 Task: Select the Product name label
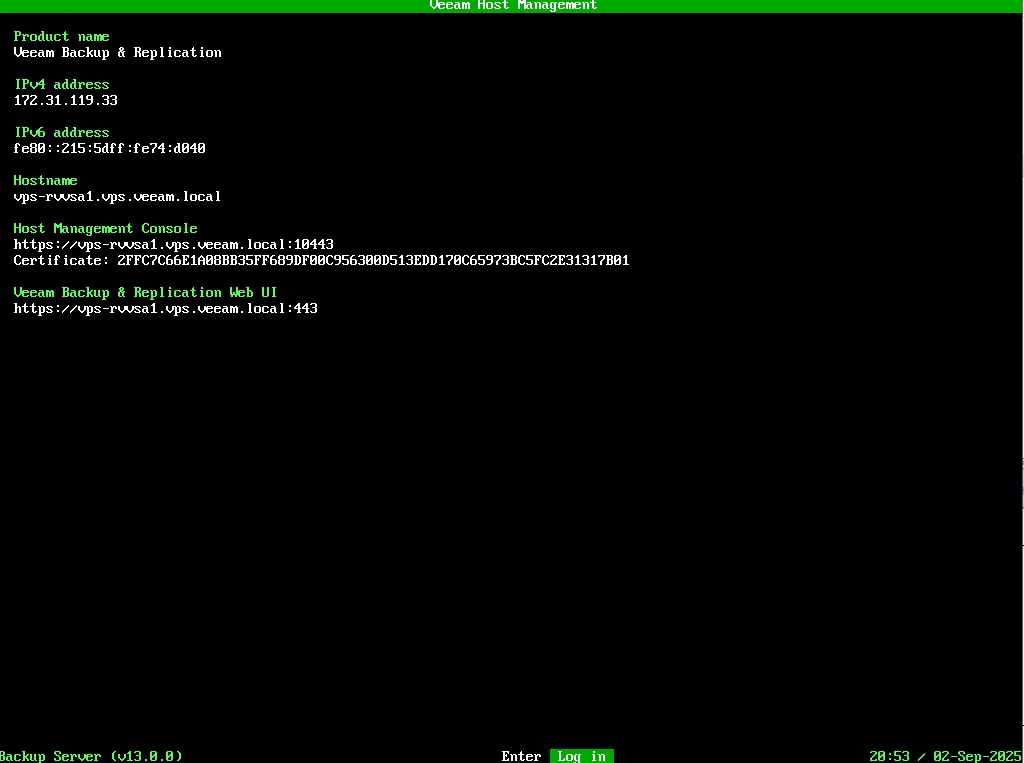pos(61,36)
